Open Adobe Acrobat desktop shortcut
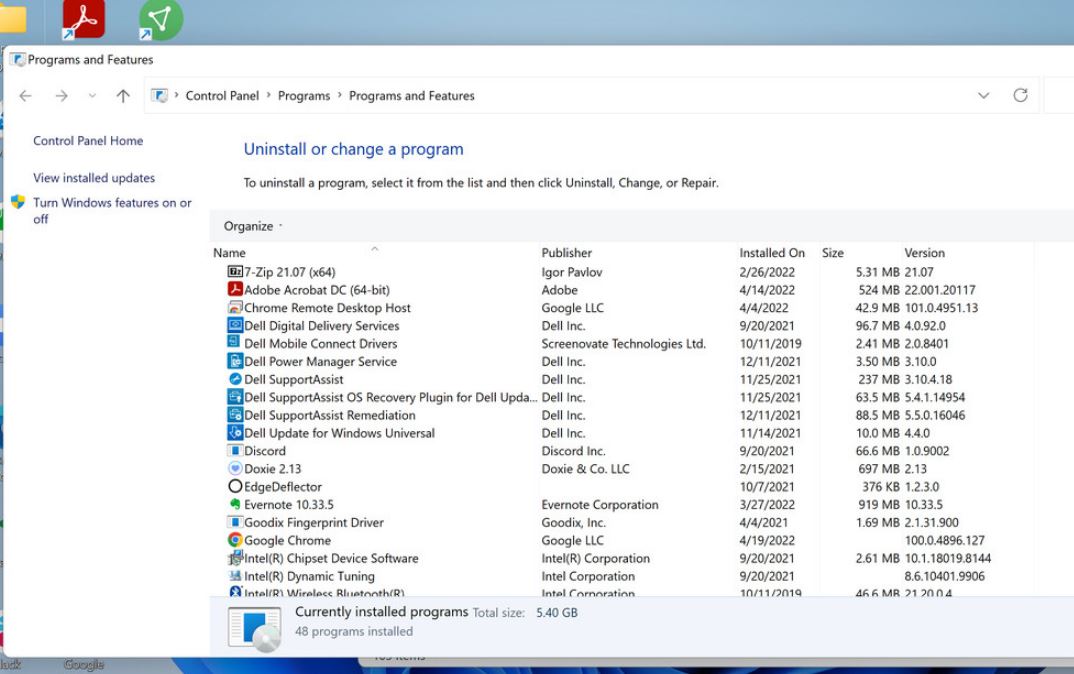This screenshot has width=1074, height=674. [x=83, y=19]
